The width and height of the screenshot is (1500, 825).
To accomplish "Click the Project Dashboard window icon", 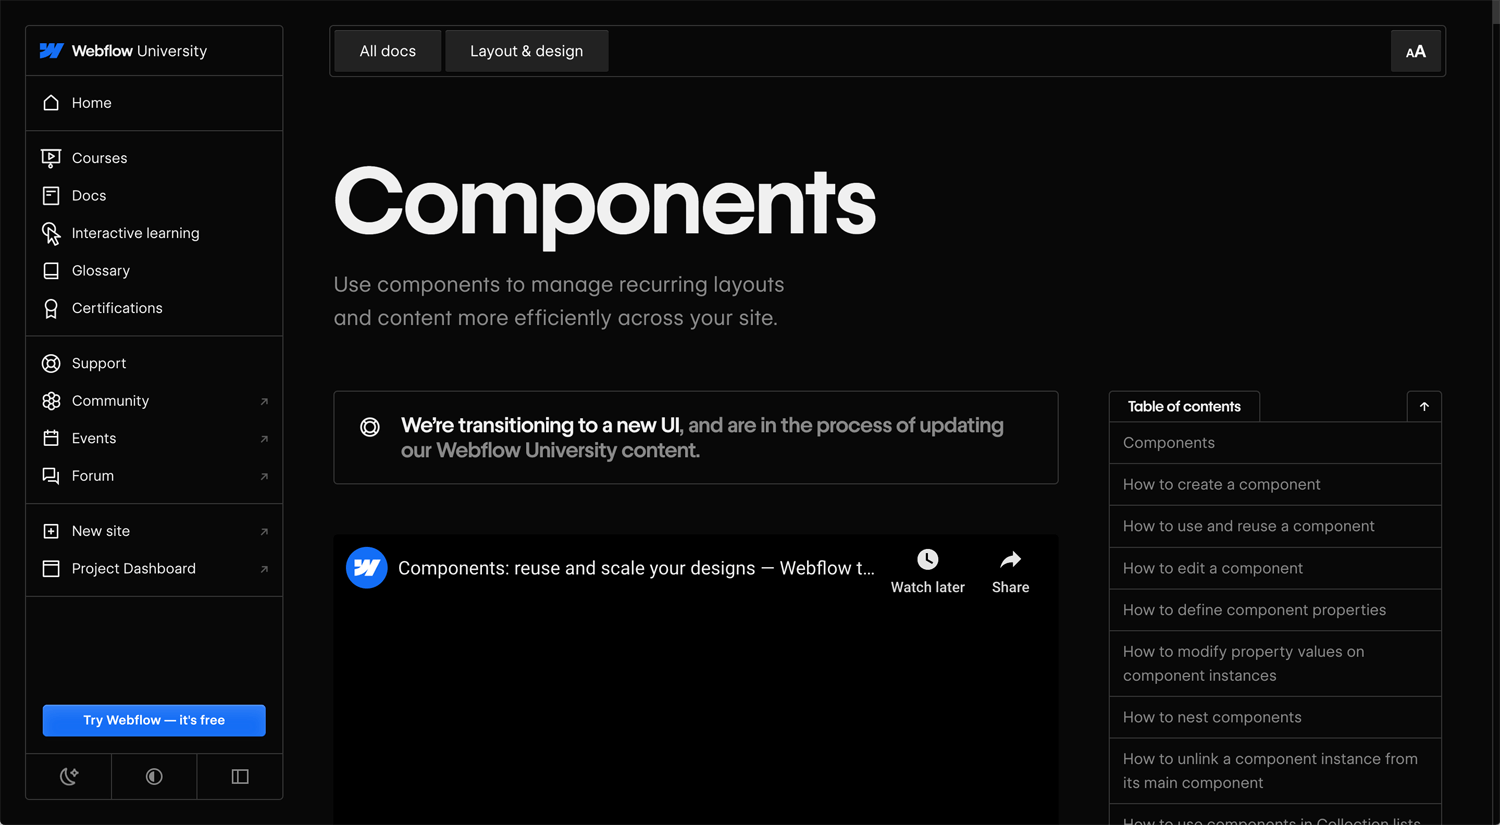I will [x=51, y=569].
